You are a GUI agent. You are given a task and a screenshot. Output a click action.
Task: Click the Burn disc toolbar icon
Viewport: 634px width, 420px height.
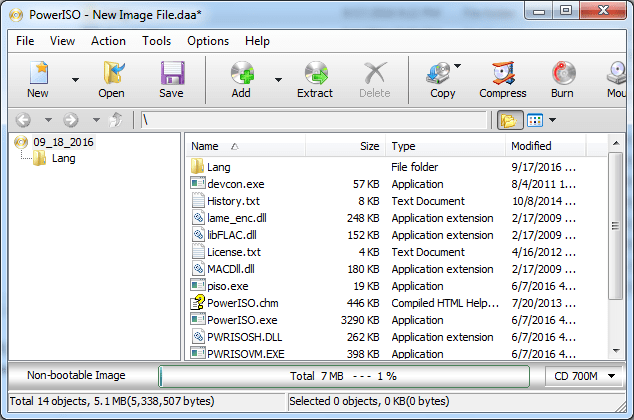coord(563,73)
